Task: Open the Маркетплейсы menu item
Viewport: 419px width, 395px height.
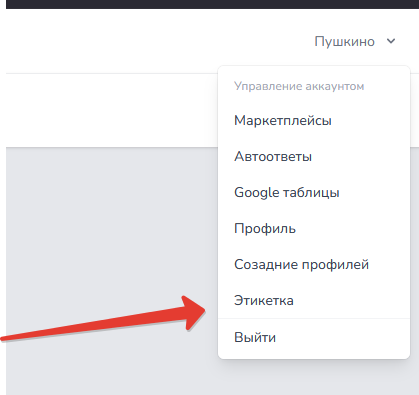Action: pos(314,121)
